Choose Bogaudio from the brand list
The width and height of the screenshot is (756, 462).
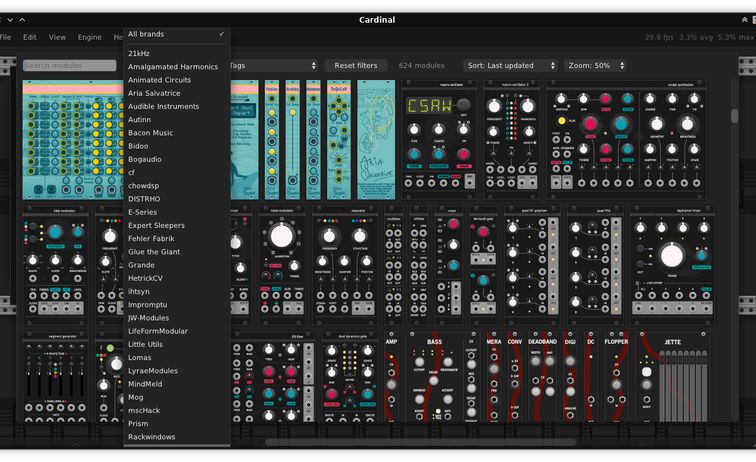145,159
